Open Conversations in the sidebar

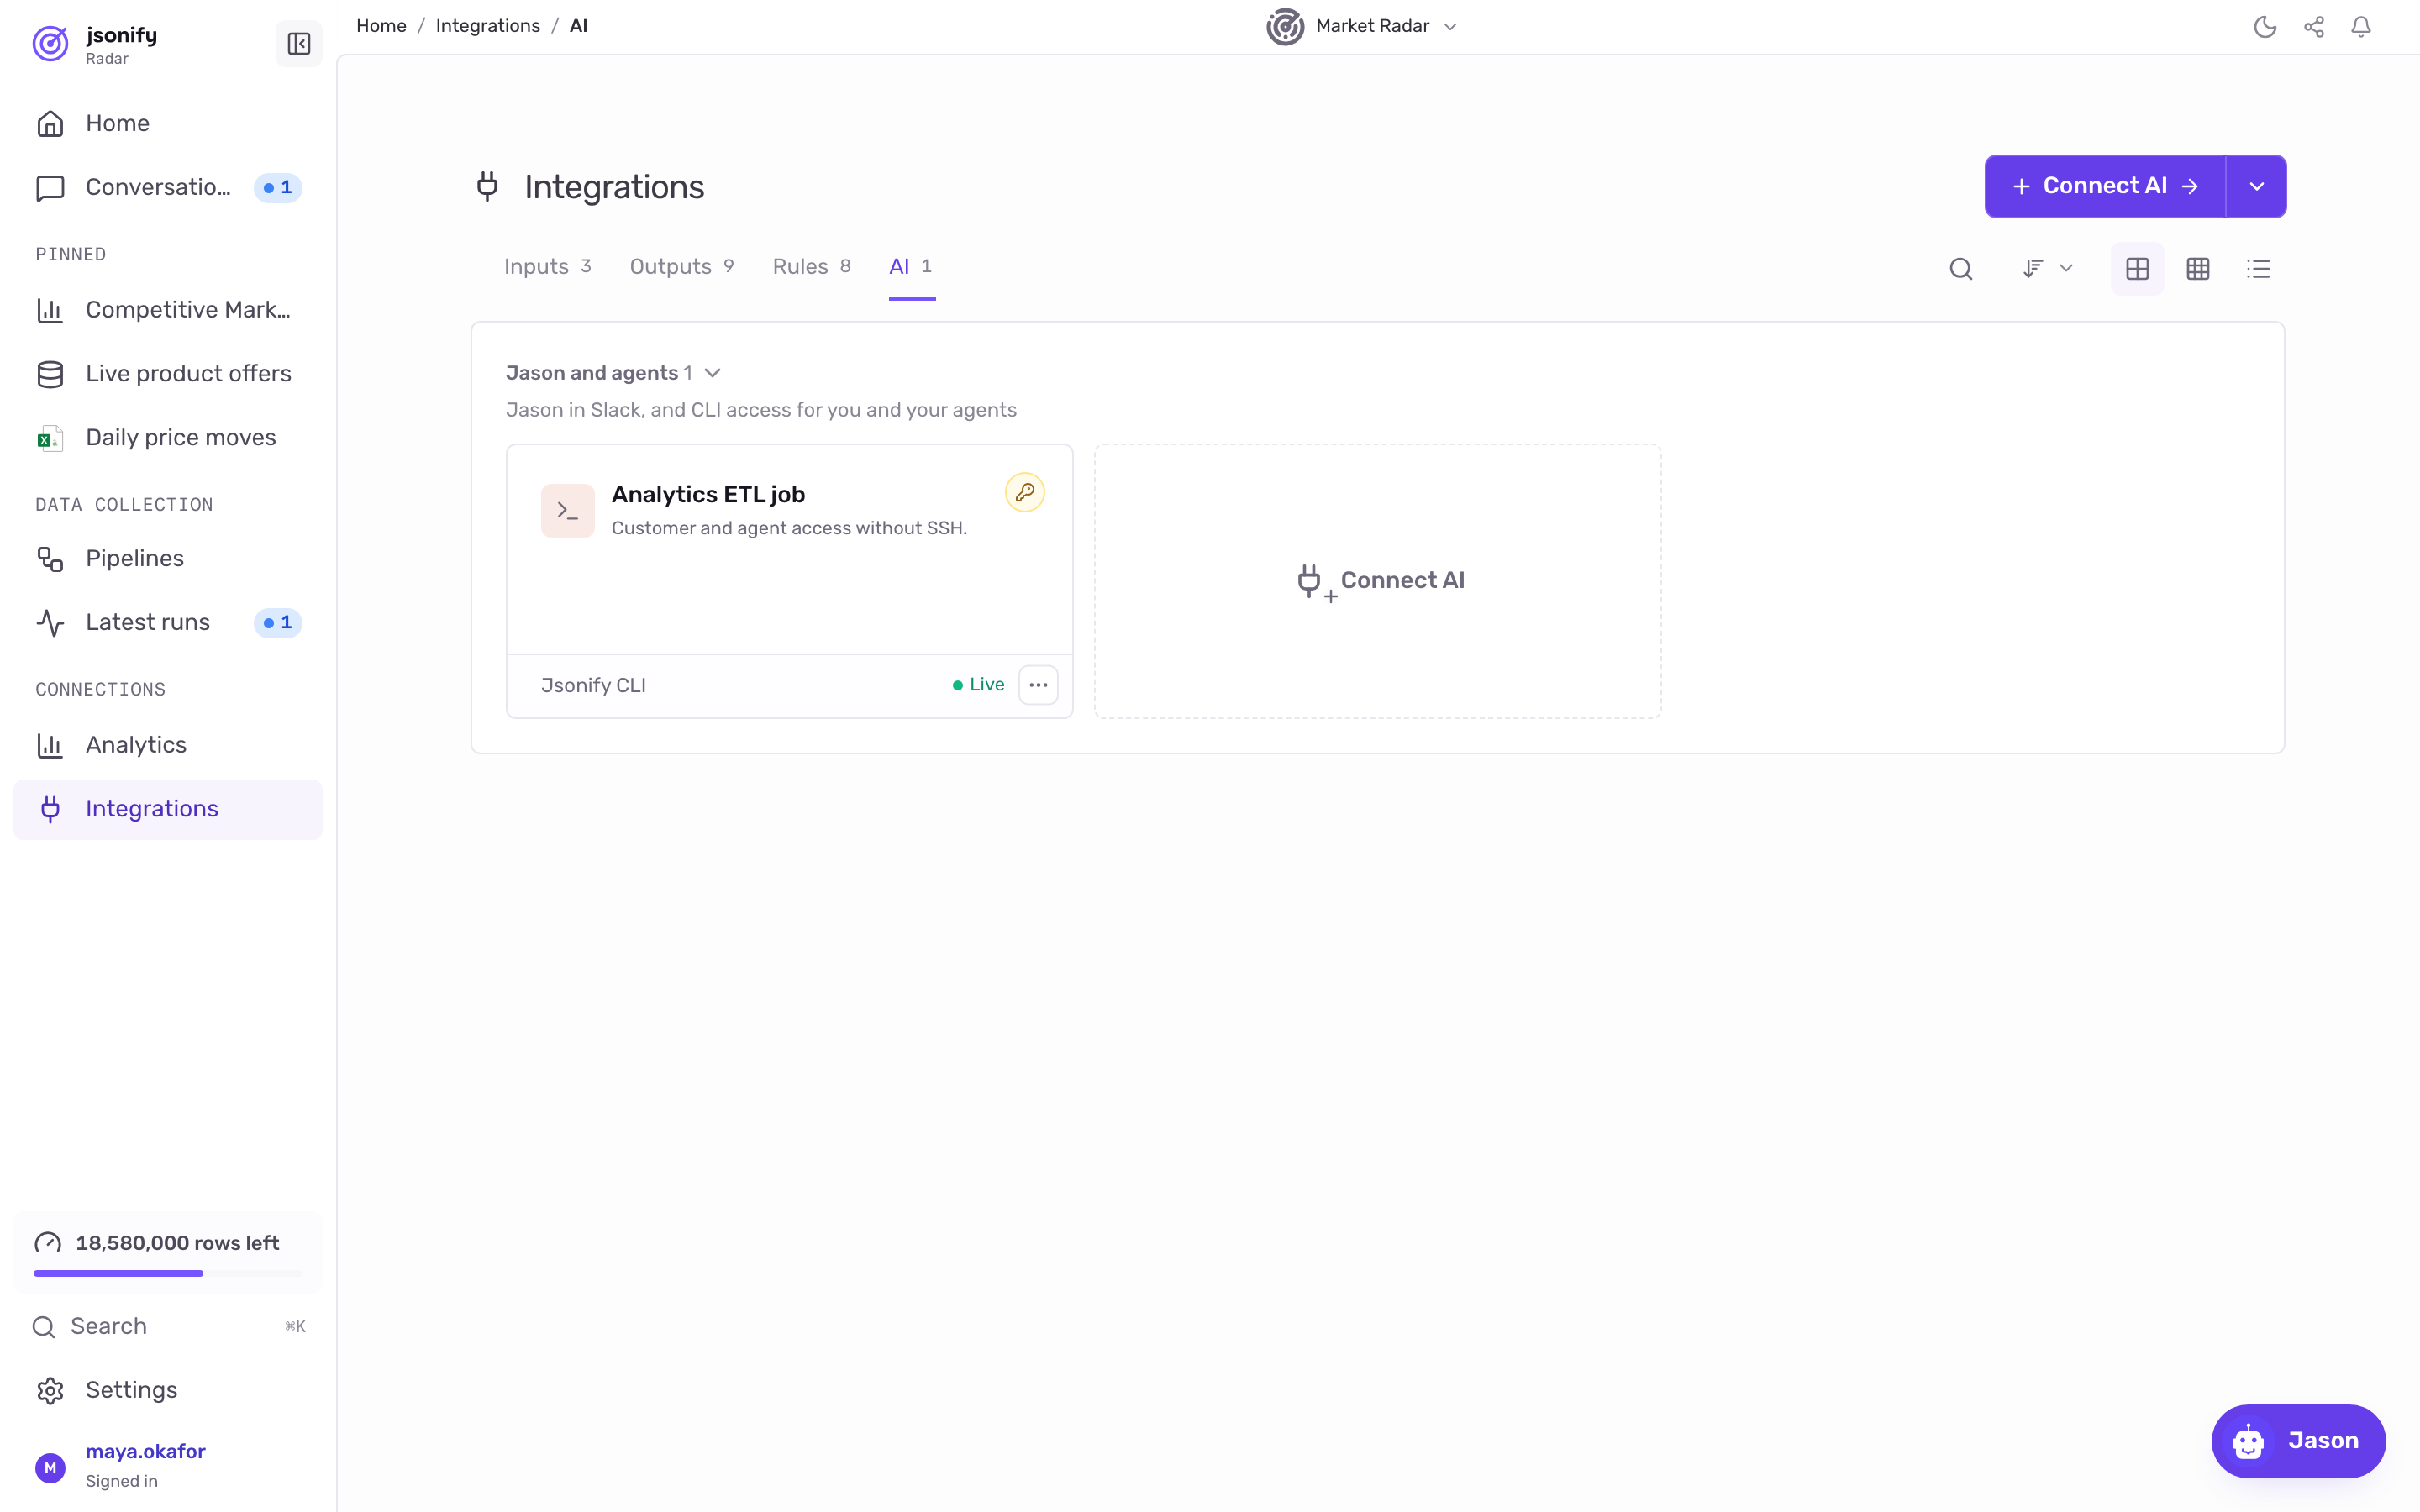click(x=168, y=188)
